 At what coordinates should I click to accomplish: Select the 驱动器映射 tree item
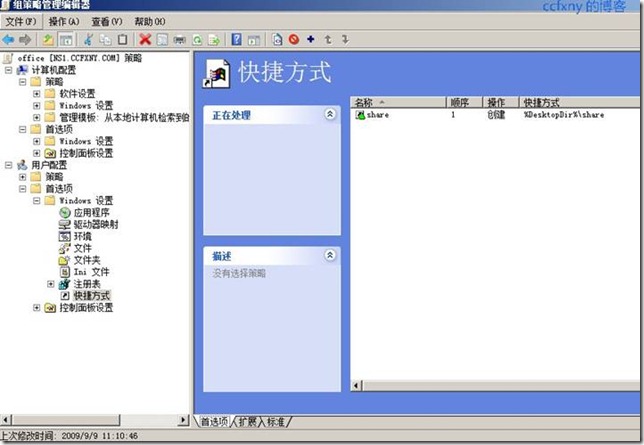pos(96,225)
